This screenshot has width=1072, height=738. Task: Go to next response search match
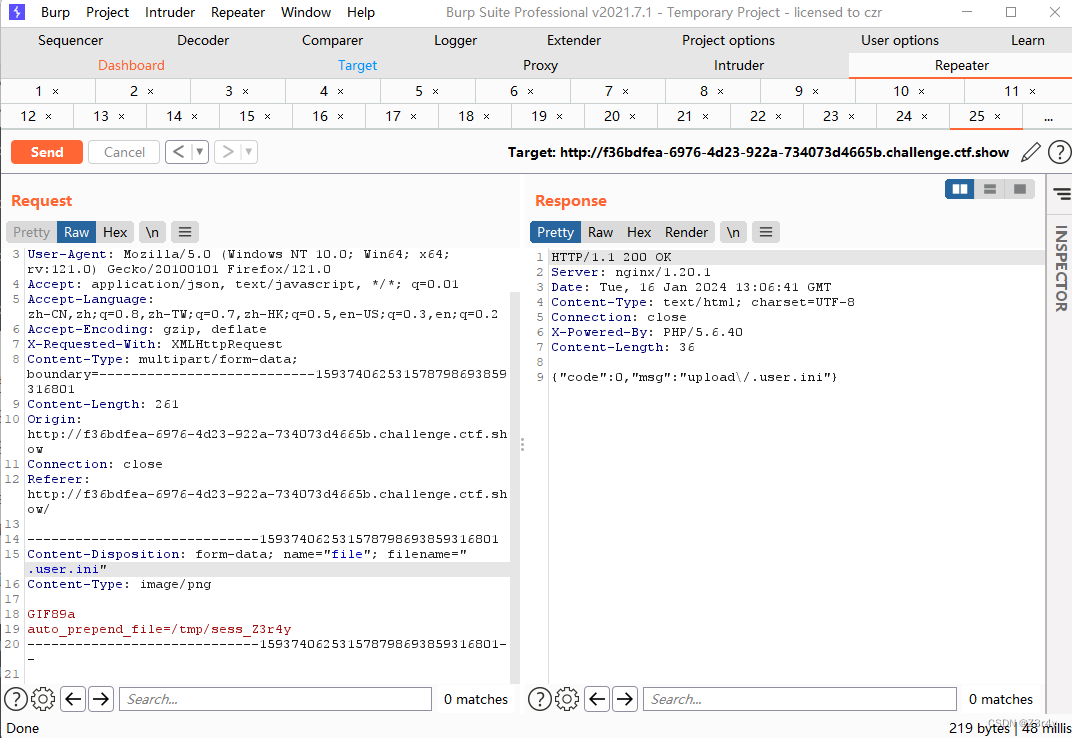click(x=625, y=699)
